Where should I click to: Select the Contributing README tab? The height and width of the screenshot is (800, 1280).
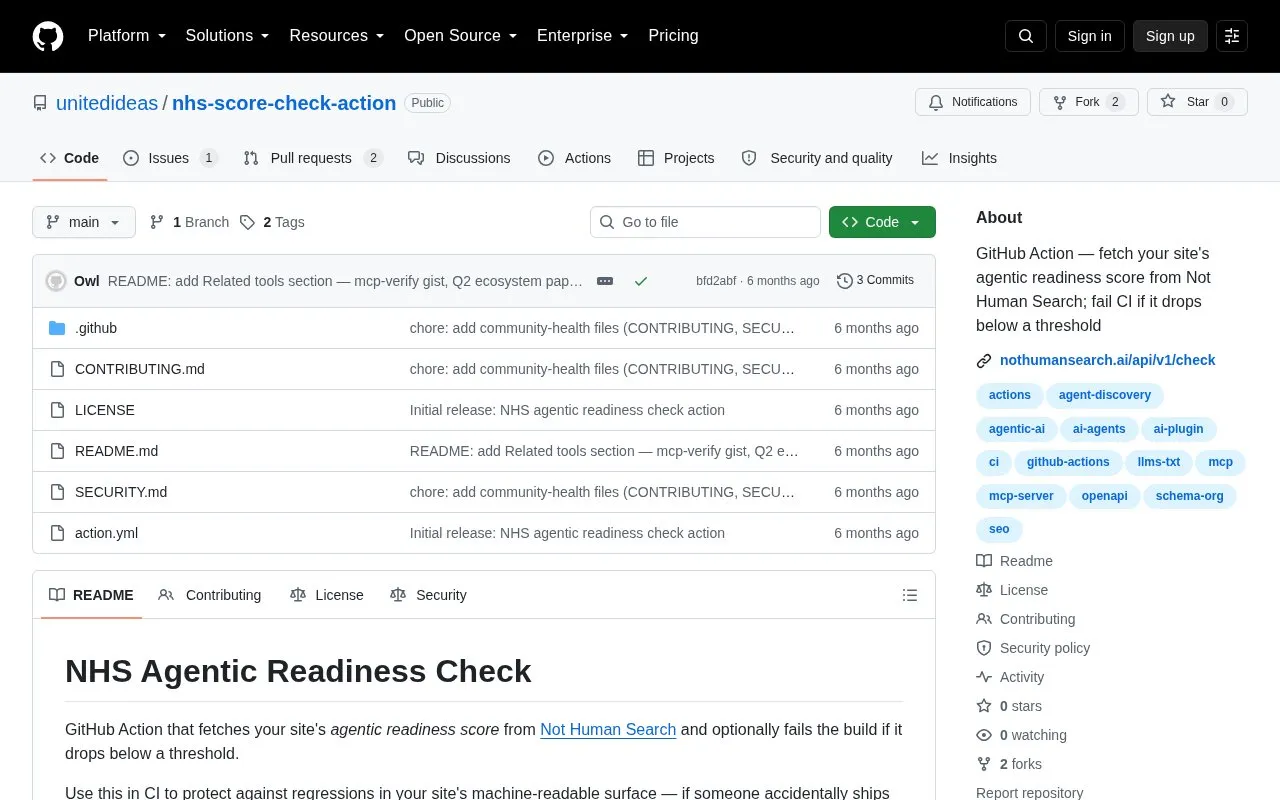click(x=210, y=595)
